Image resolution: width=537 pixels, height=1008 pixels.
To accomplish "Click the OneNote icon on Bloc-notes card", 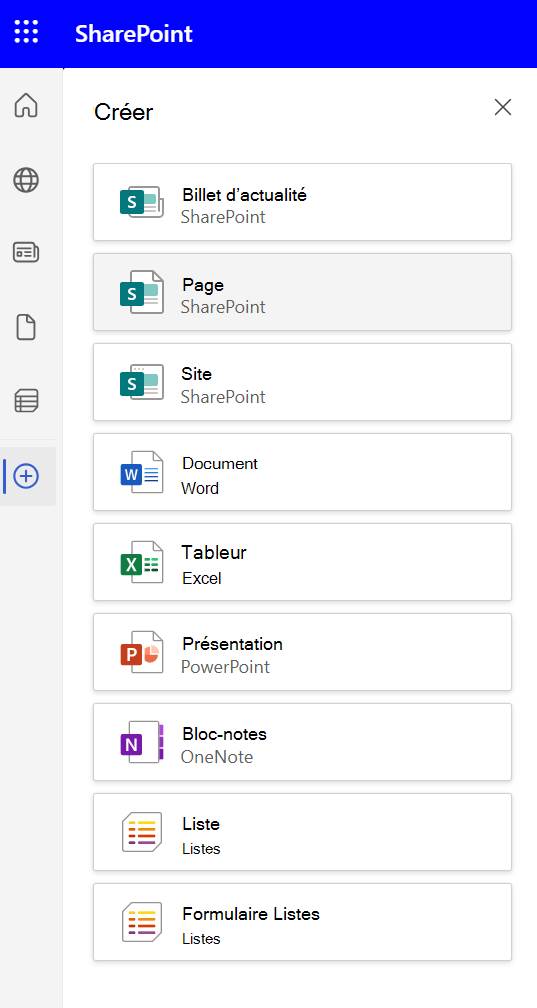I will tap(142, 742).
